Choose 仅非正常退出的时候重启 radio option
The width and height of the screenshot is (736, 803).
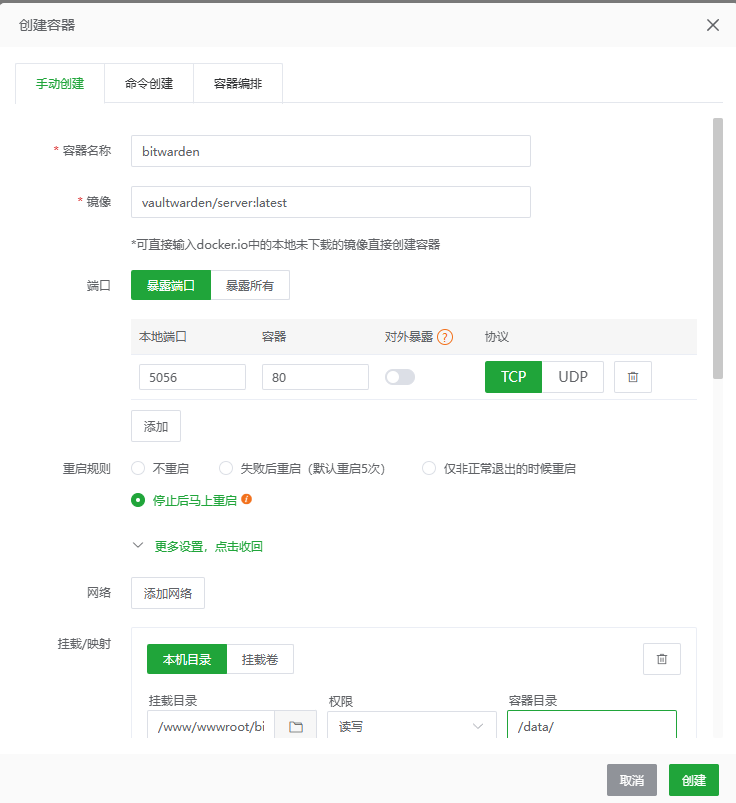[429, 468]
